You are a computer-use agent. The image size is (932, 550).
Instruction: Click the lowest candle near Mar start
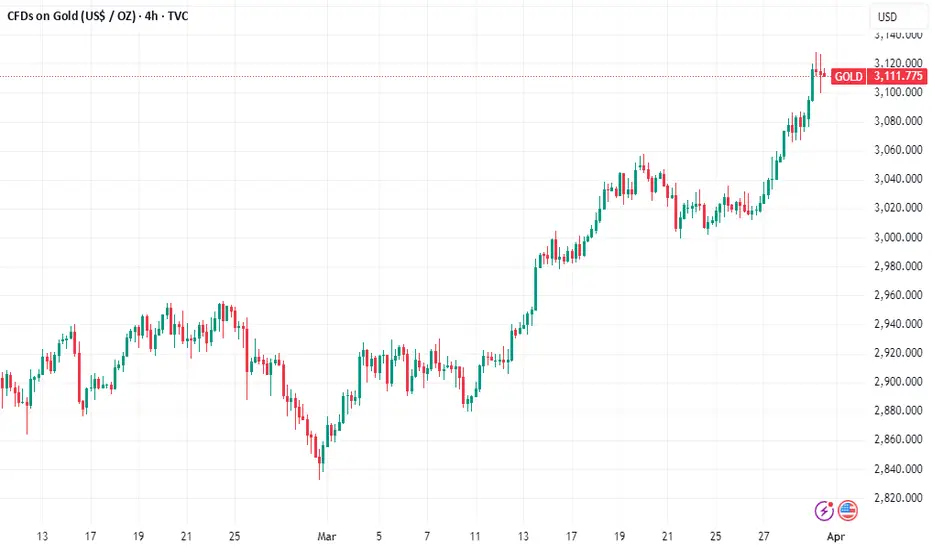(x=320, y=461)
